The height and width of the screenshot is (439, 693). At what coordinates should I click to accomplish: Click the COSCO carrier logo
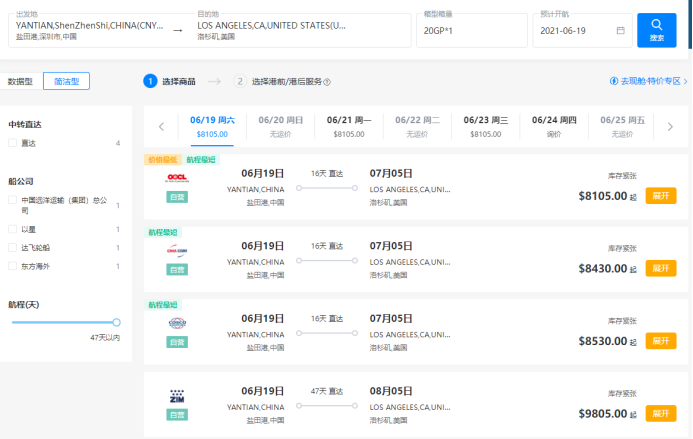[x=177, y=323]
